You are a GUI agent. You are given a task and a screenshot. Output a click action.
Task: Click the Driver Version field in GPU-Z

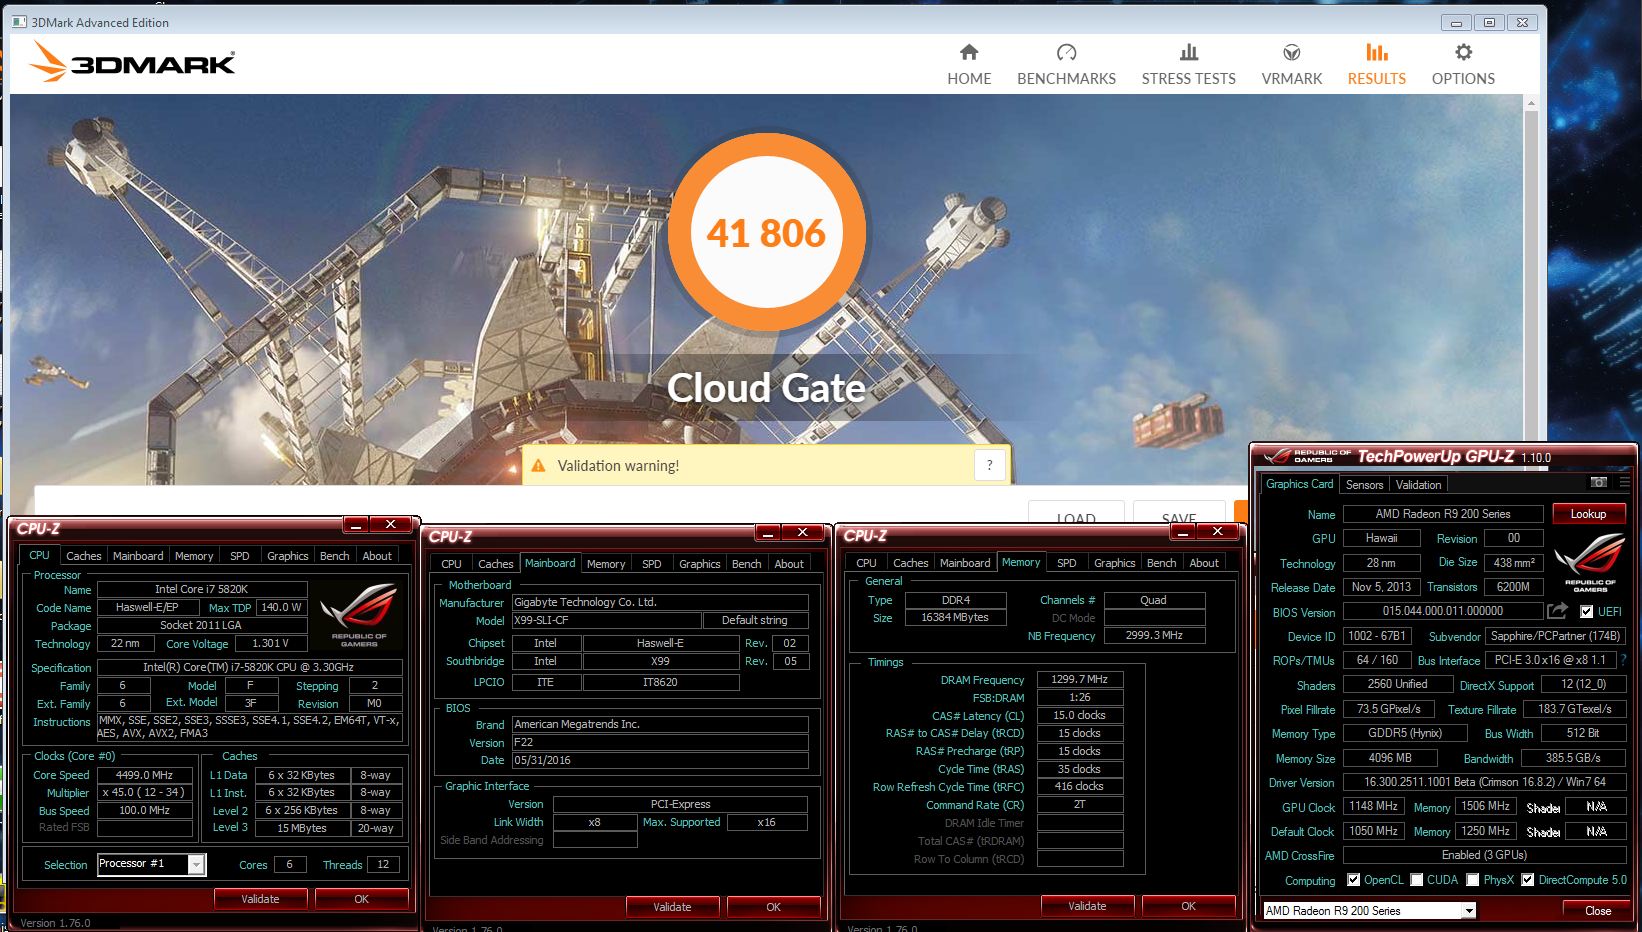point(1484,782)
